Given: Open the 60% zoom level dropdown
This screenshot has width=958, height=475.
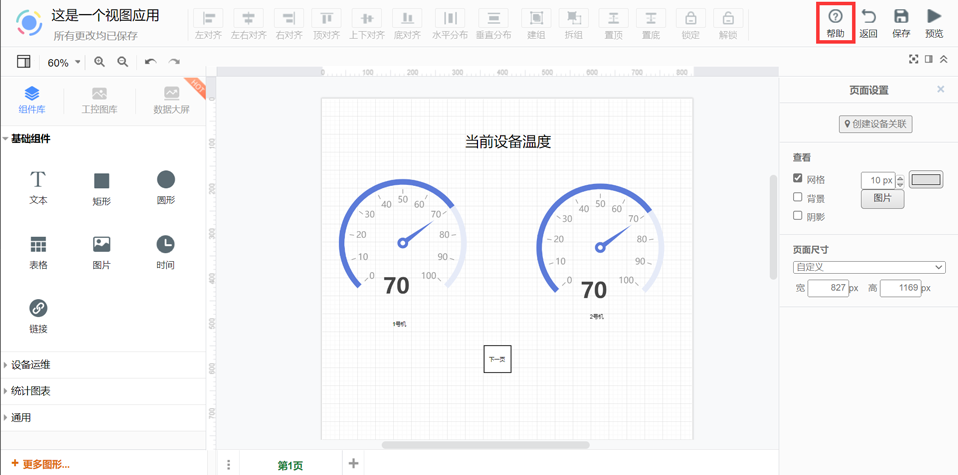Looking at the screenshot, I should [x=64, y=62].
